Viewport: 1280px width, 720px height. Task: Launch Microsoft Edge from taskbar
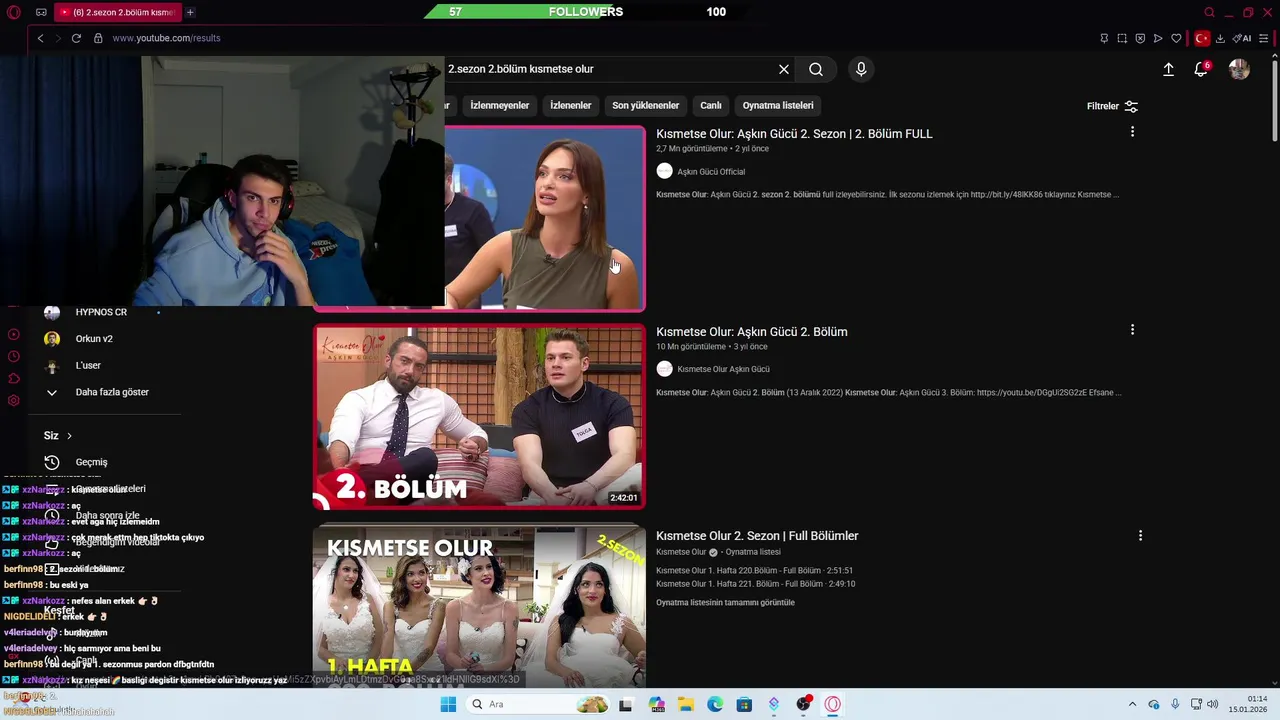[x=715, y=704]
